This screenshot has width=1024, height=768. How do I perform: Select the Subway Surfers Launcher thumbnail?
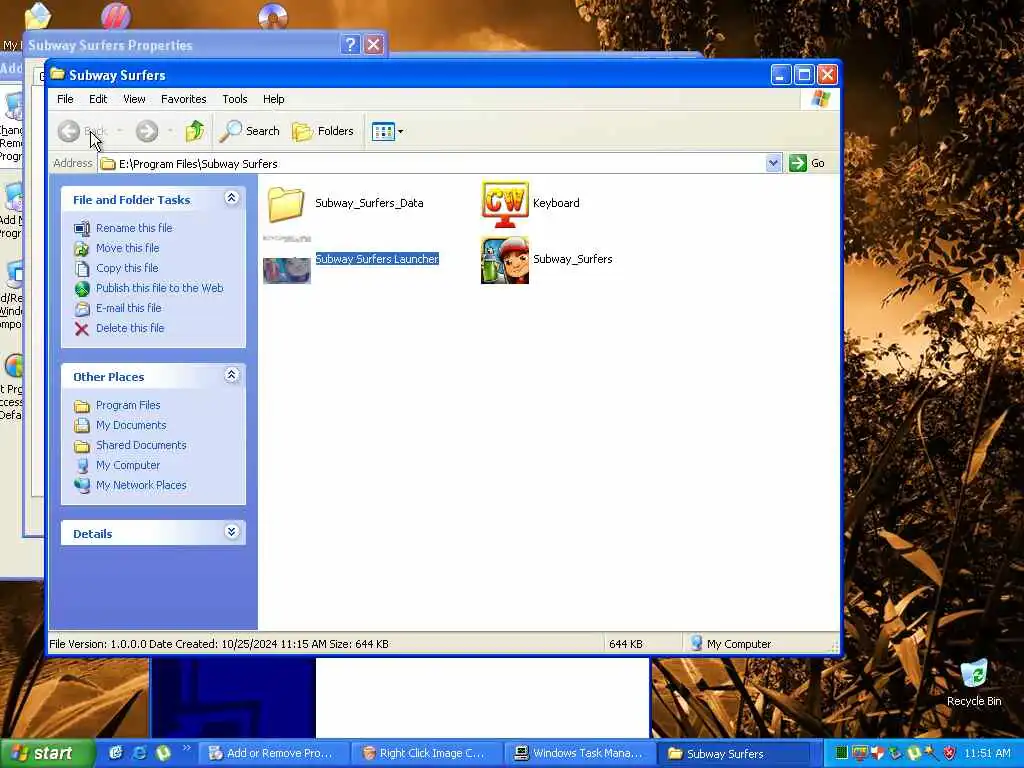[x=287, y=260]
